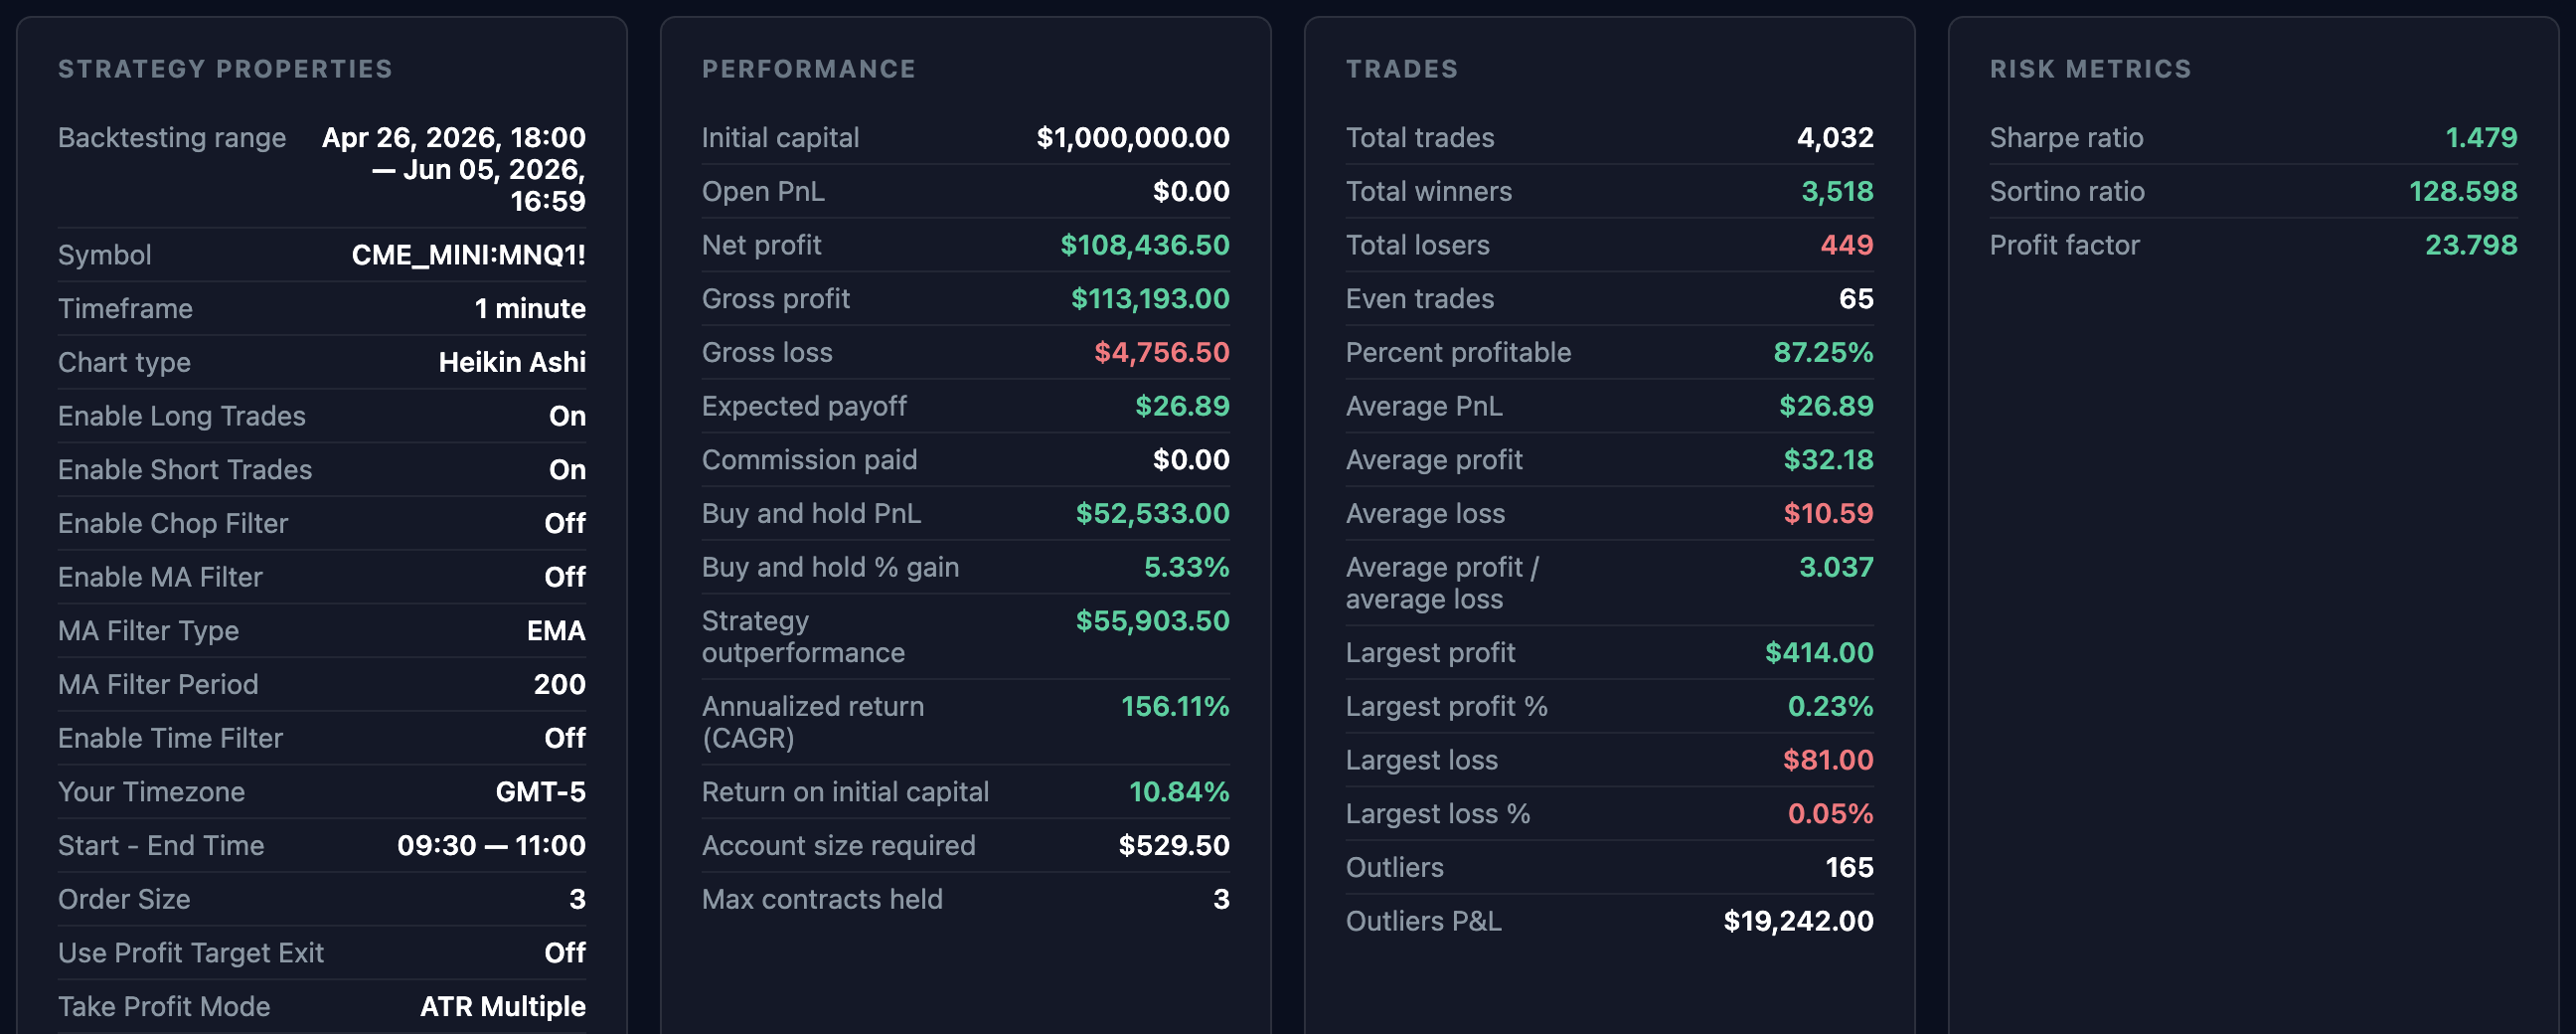
Task: Click the $529.50 account size value
Action: coord(1174,845)
